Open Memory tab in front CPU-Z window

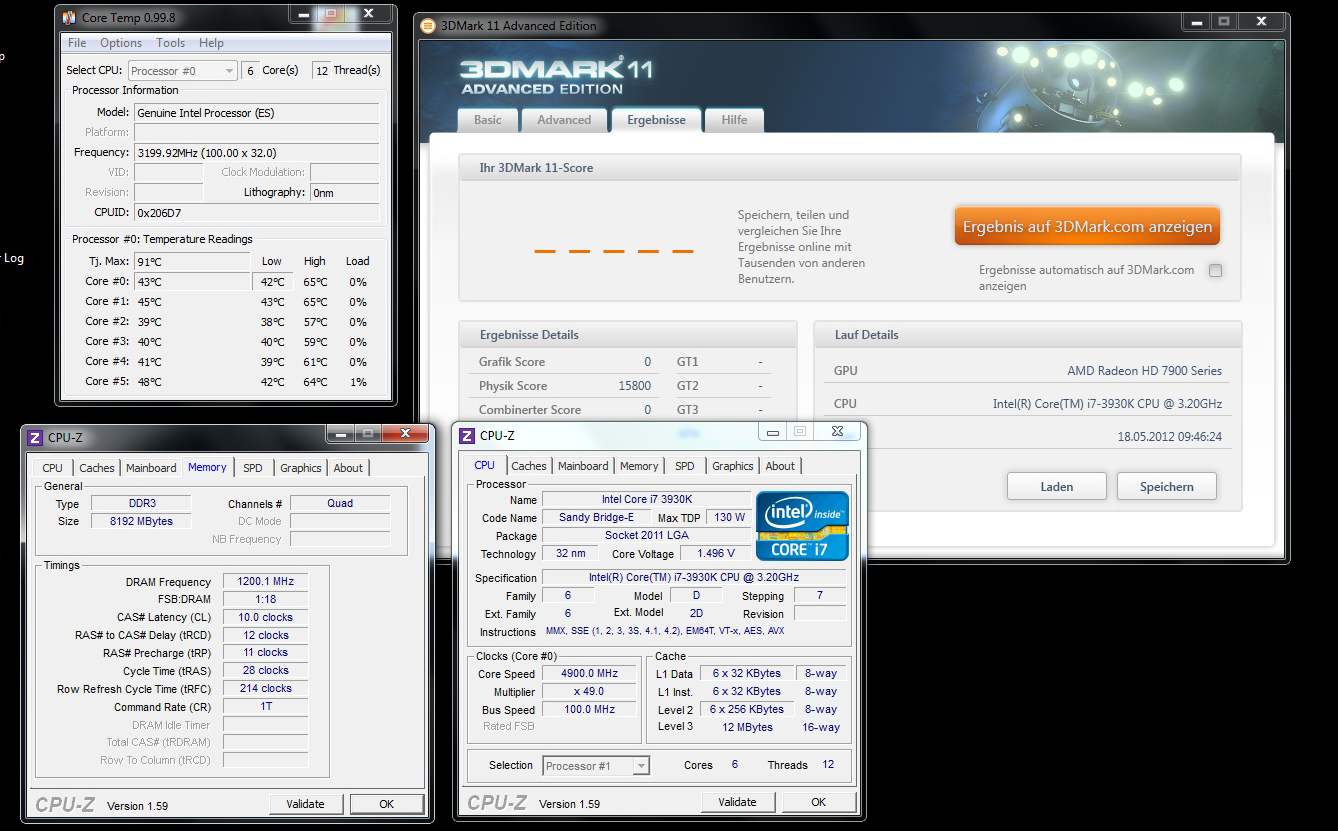tap(639, 466)
